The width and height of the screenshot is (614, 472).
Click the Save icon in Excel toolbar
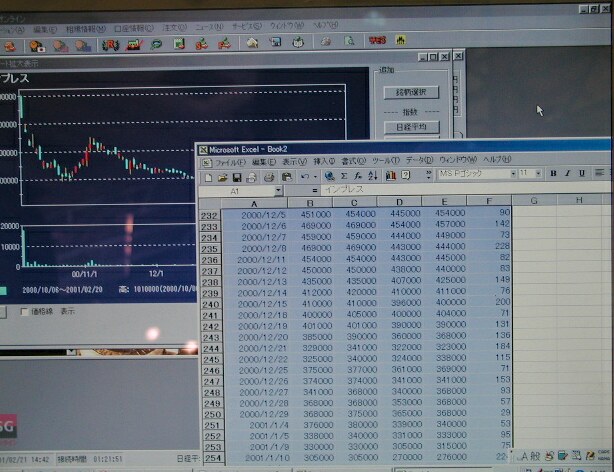coord(237,176)
